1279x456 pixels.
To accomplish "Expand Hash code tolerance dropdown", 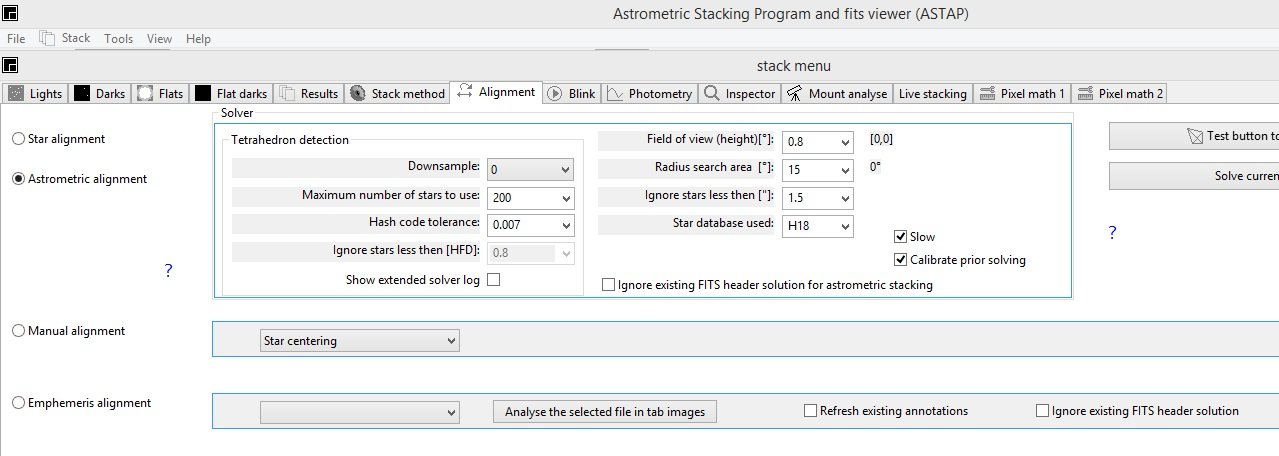I will coord(566,225).
